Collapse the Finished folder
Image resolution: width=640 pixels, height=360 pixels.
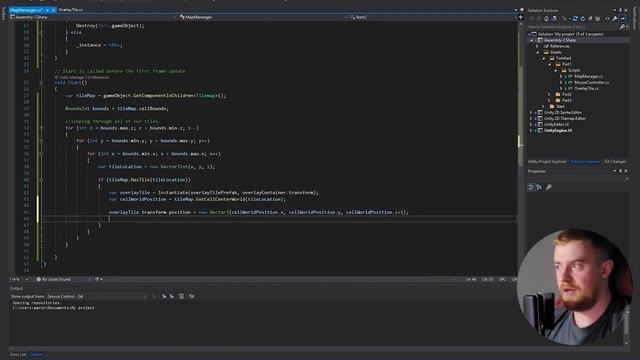pos(544,58)
